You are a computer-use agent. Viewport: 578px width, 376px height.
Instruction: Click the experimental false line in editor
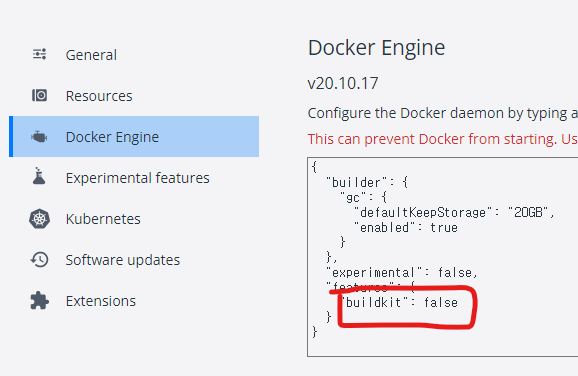402,272
